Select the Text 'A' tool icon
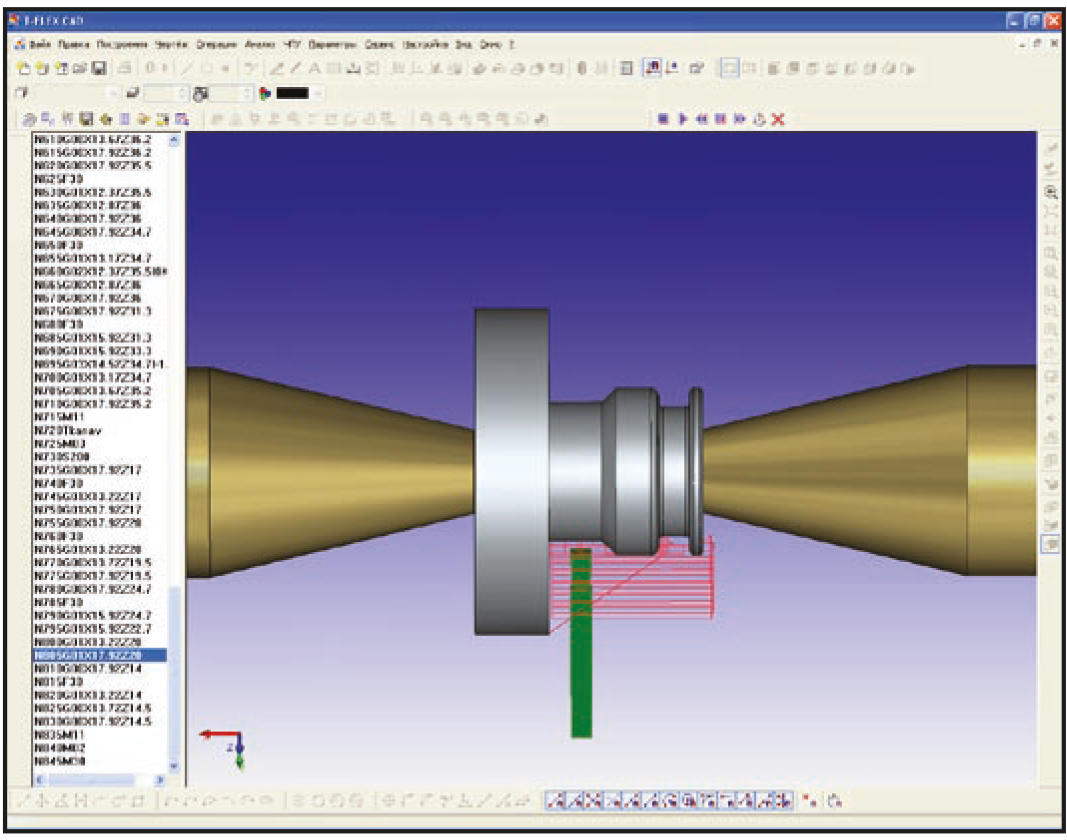 coord(314,69)
